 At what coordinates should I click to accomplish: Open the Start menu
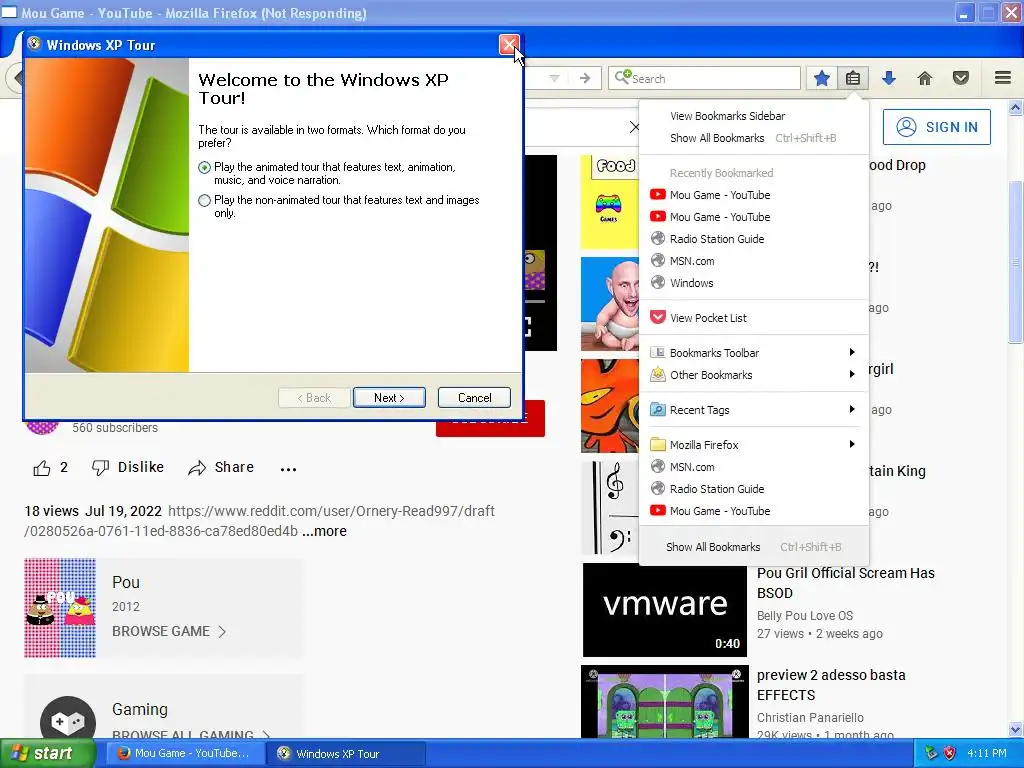coord(47,754)
